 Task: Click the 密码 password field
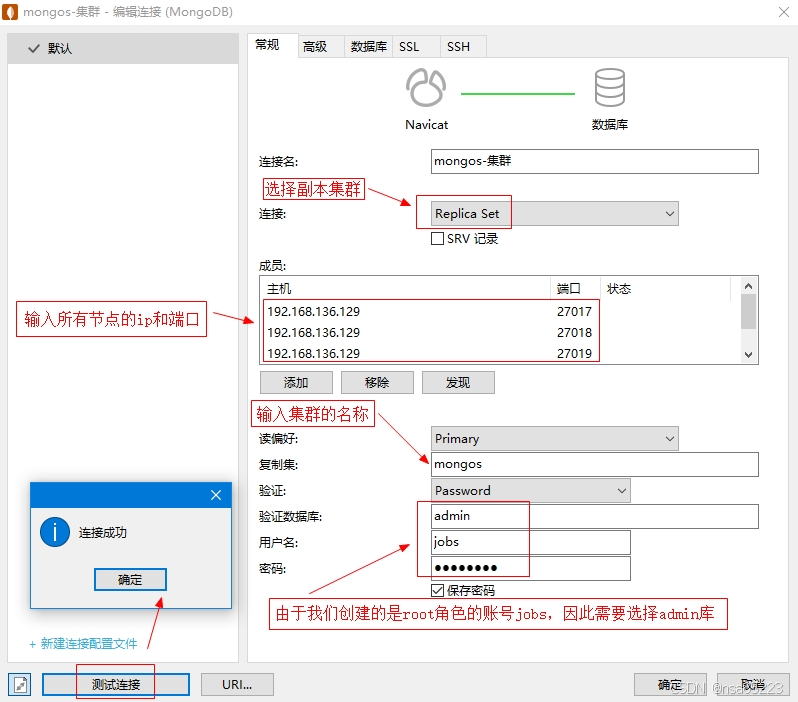pos(530,568)
